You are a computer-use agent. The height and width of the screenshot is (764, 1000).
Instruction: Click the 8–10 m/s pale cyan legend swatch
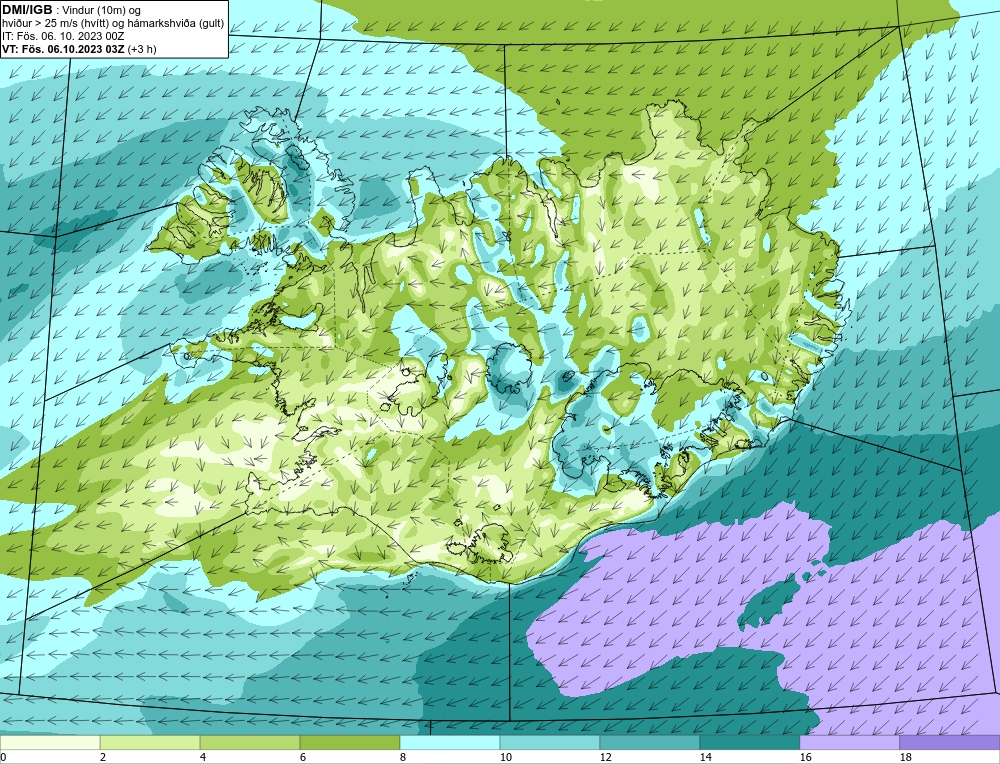point(450,743)
